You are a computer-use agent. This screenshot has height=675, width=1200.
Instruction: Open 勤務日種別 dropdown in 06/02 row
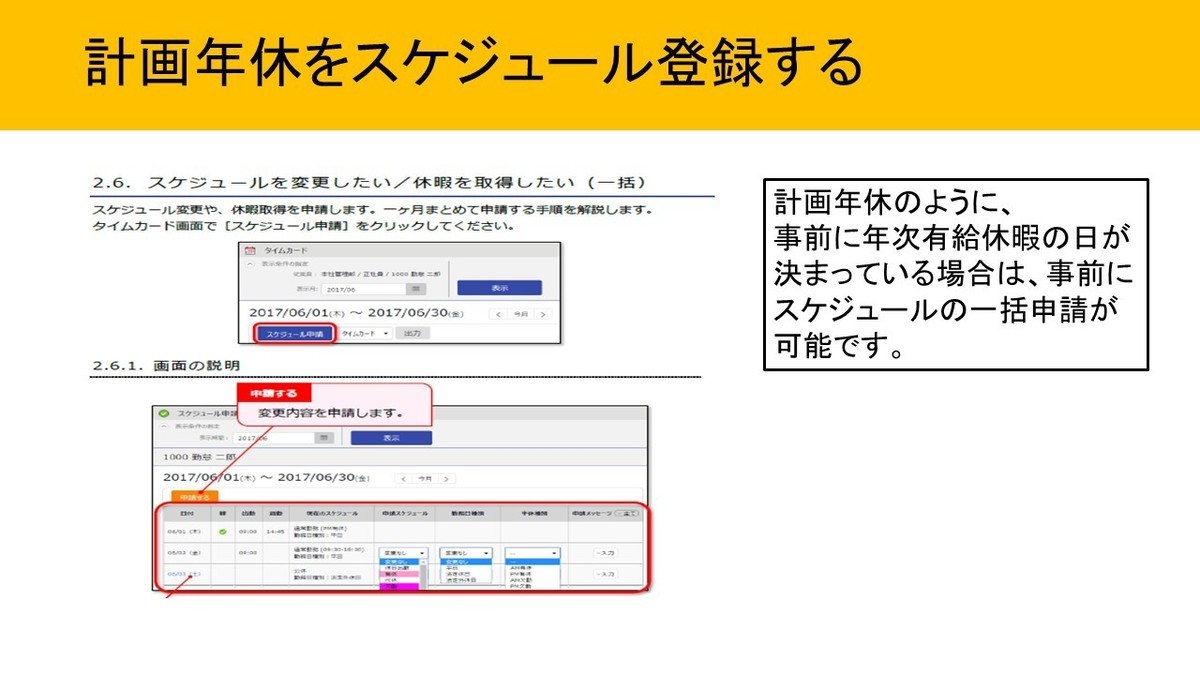467,552
